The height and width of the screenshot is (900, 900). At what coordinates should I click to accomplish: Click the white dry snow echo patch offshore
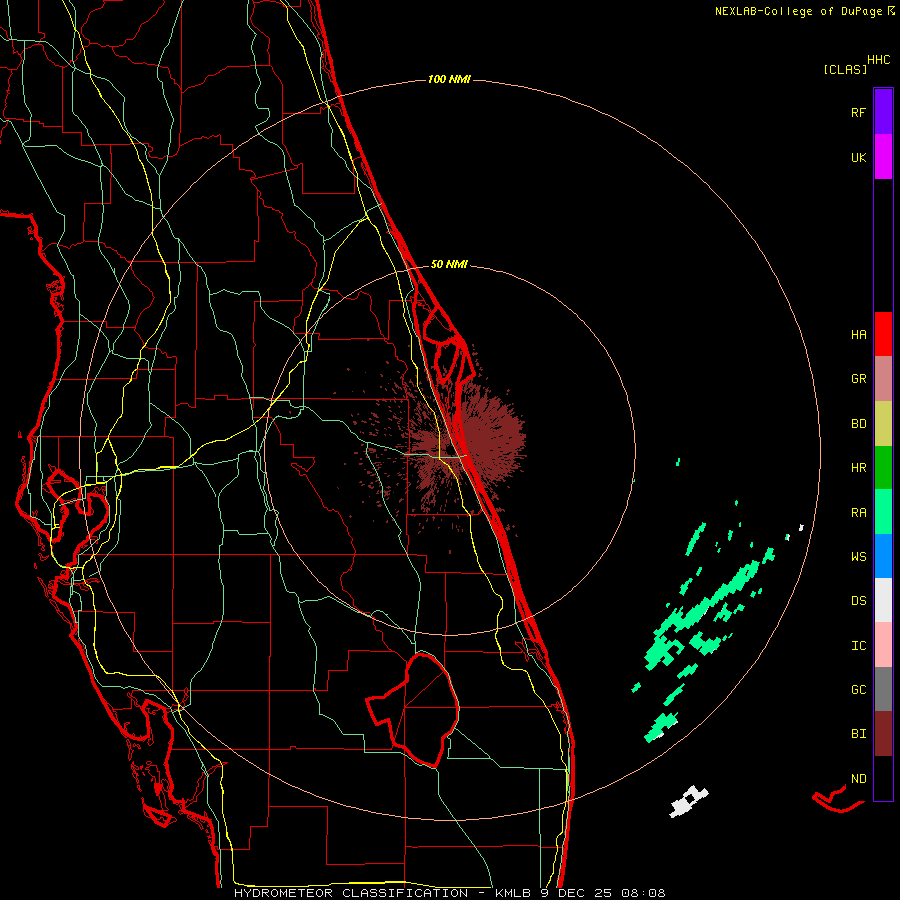tap(688, 800)
